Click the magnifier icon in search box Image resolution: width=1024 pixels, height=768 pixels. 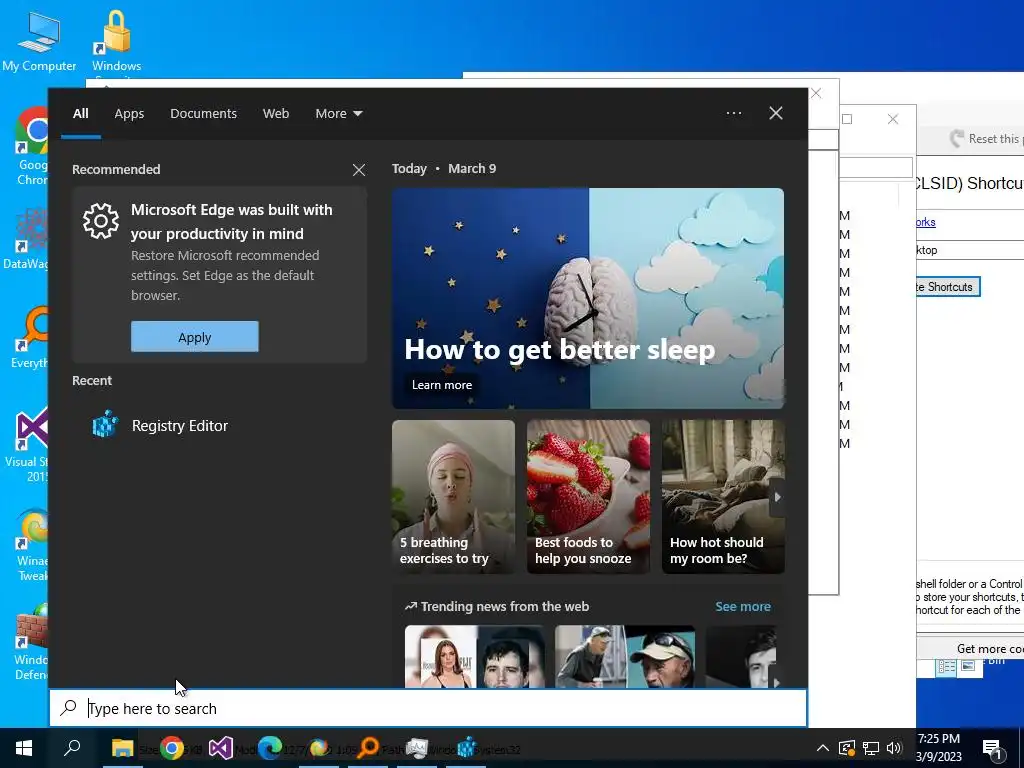[x=69, y=708]
